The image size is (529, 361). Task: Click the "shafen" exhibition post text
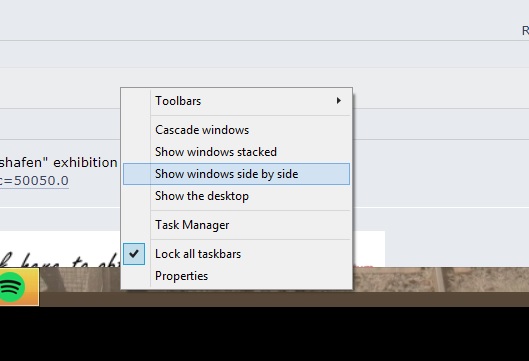pyautogui.click(x=58, y=162)
